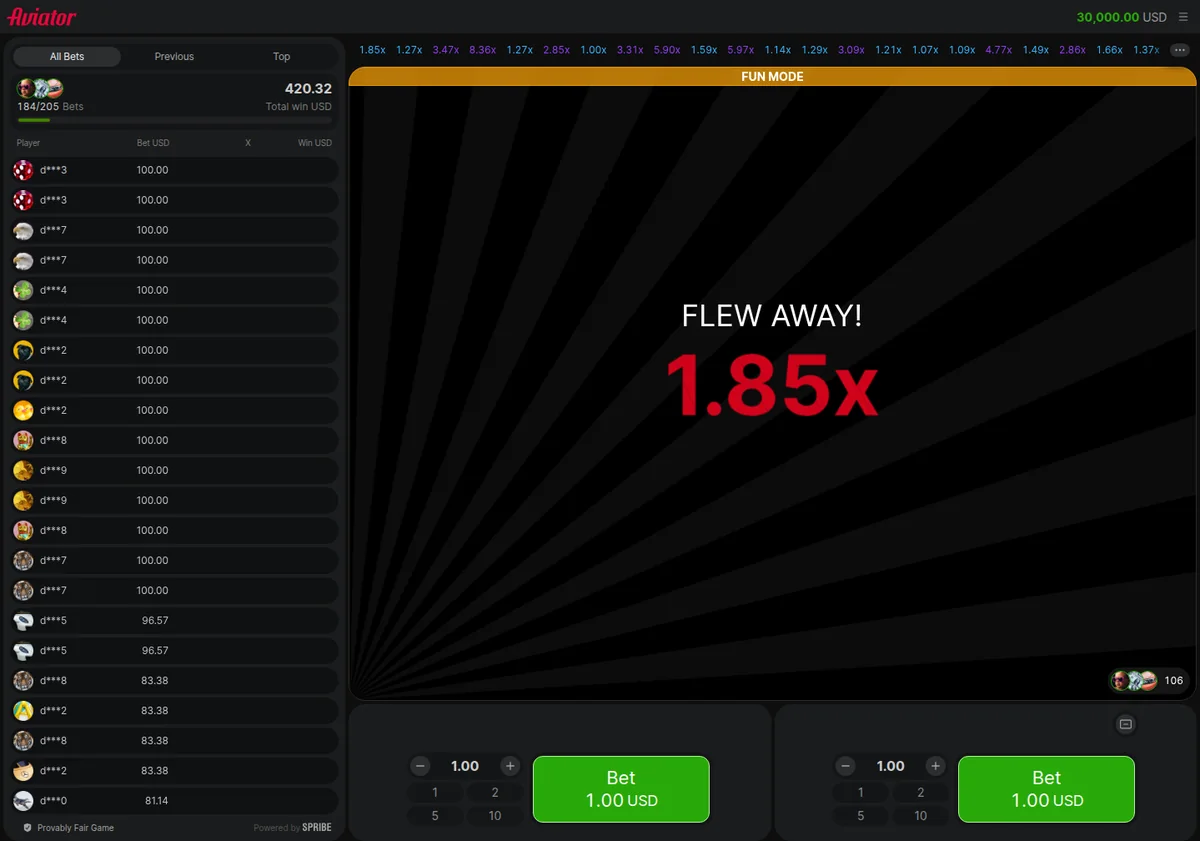Remove the second bet panel with its minus icon
Image resolution: width=1200 pixels, height=841 pixels.
[x=1126, y=724]
